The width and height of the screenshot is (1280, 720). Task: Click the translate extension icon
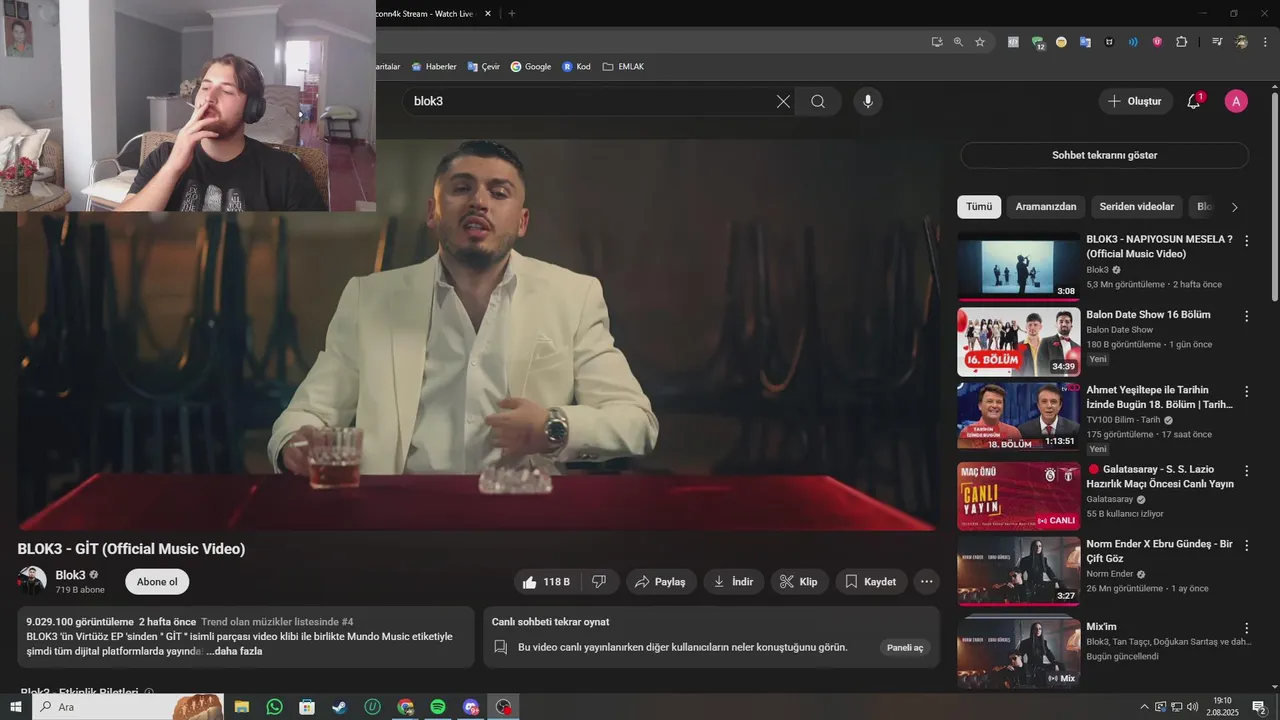(1085, 42)
